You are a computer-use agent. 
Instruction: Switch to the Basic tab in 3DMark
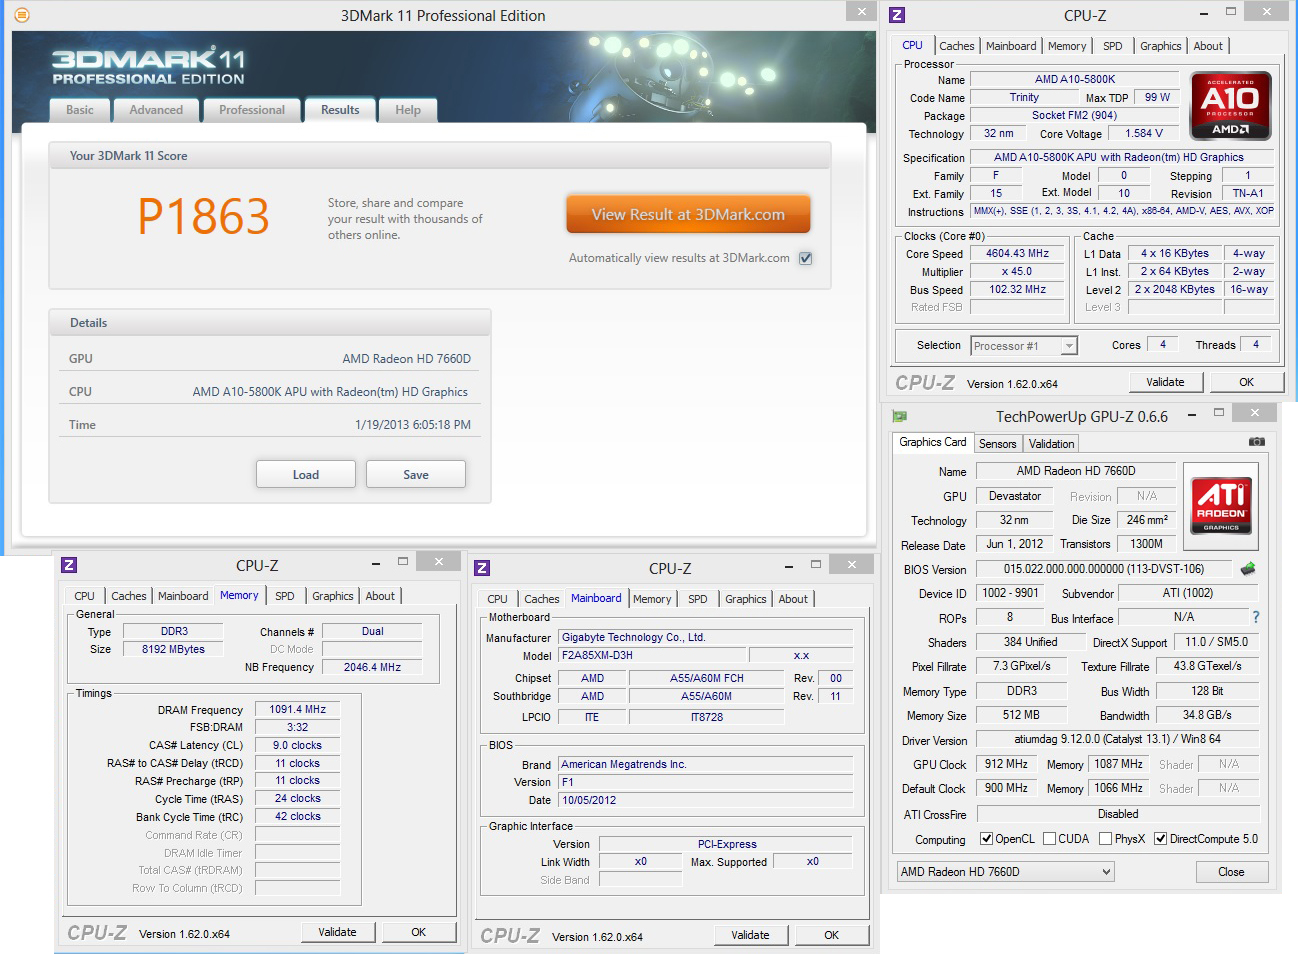[x=80, y=110]
